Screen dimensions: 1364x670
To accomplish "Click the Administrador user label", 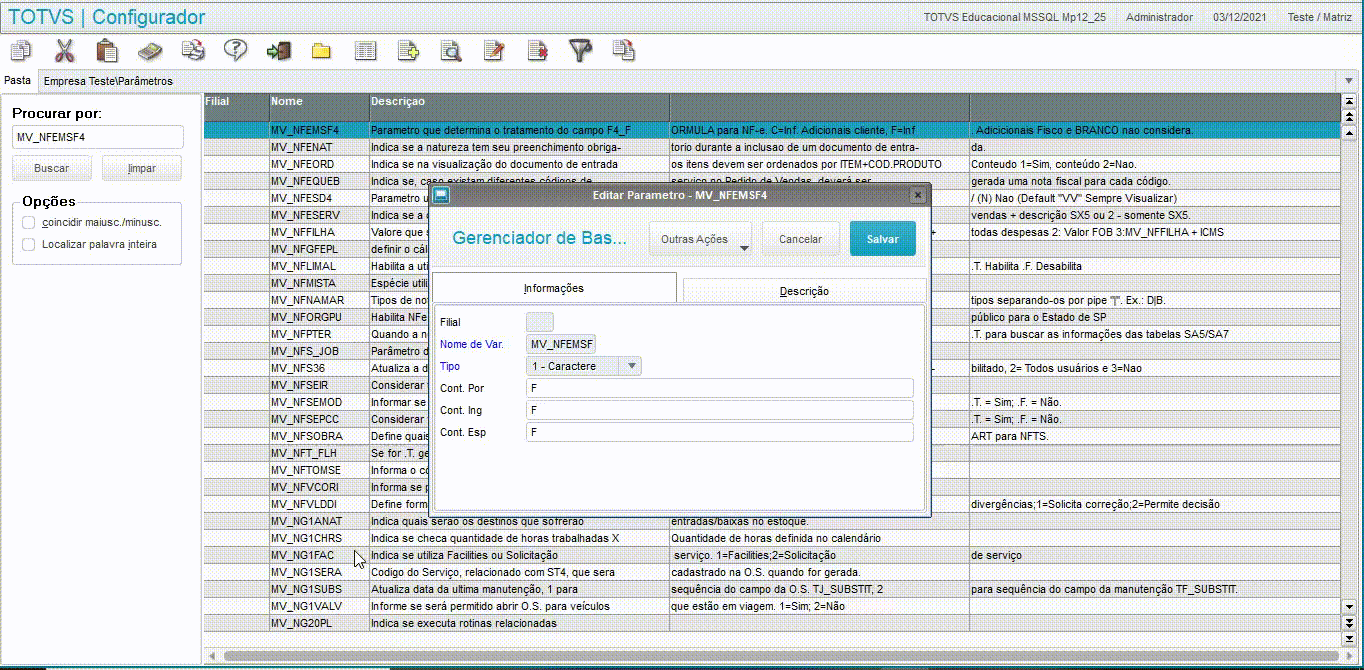I will coord(1159,17).
